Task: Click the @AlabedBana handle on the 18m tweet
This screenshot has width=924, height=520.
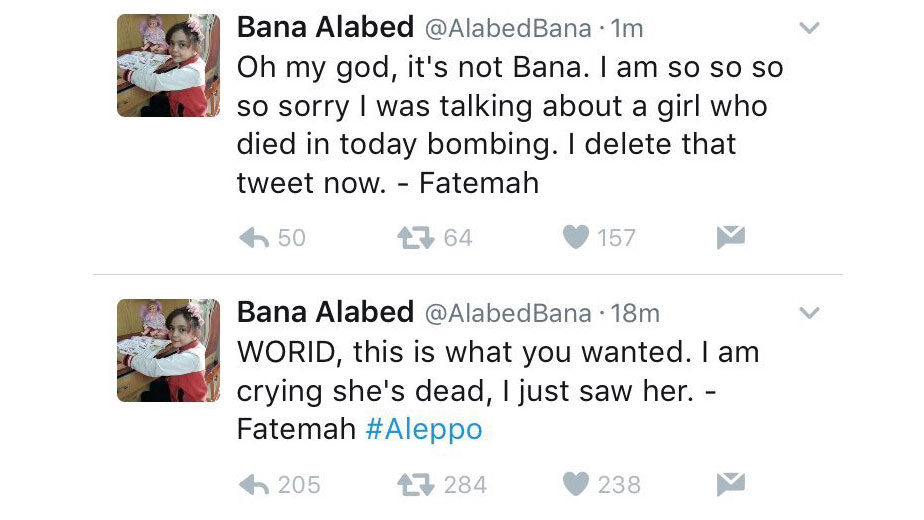Action: click(509, 313)
